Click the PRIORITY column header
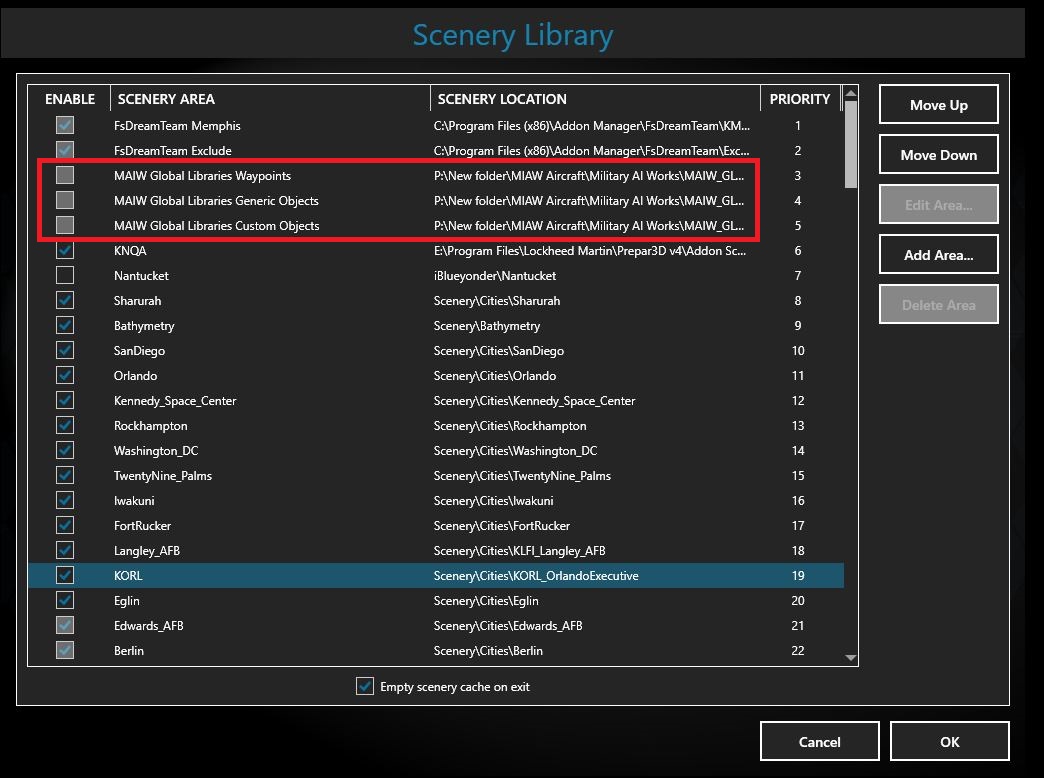The image size is (1044, 778). click(800, 99)
